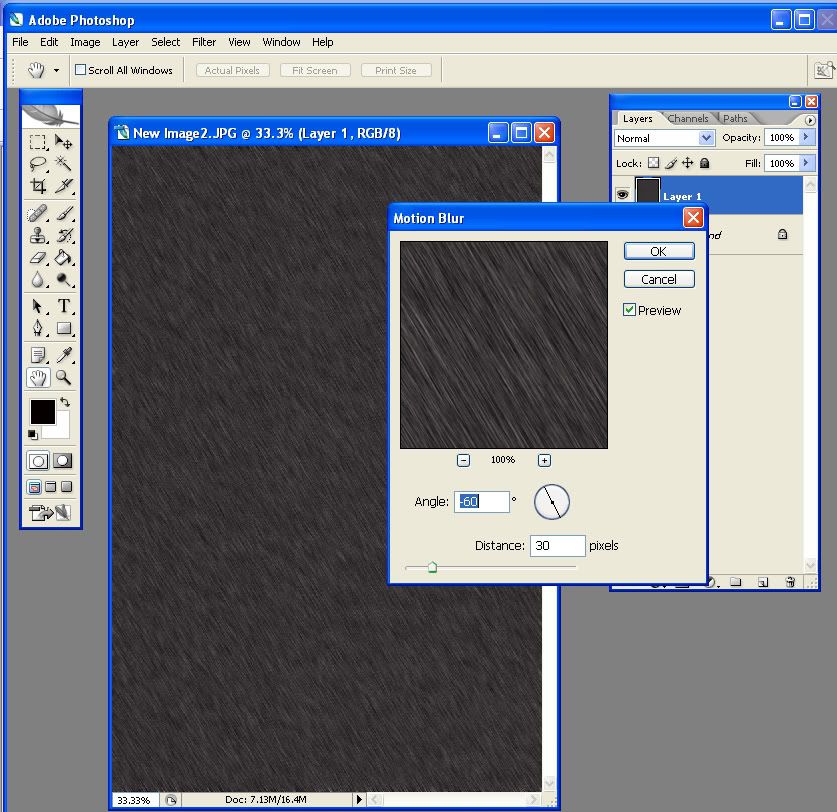Switch to the Channels tab
The height and width of the screenshot is (812, 837).
point(688,119)
